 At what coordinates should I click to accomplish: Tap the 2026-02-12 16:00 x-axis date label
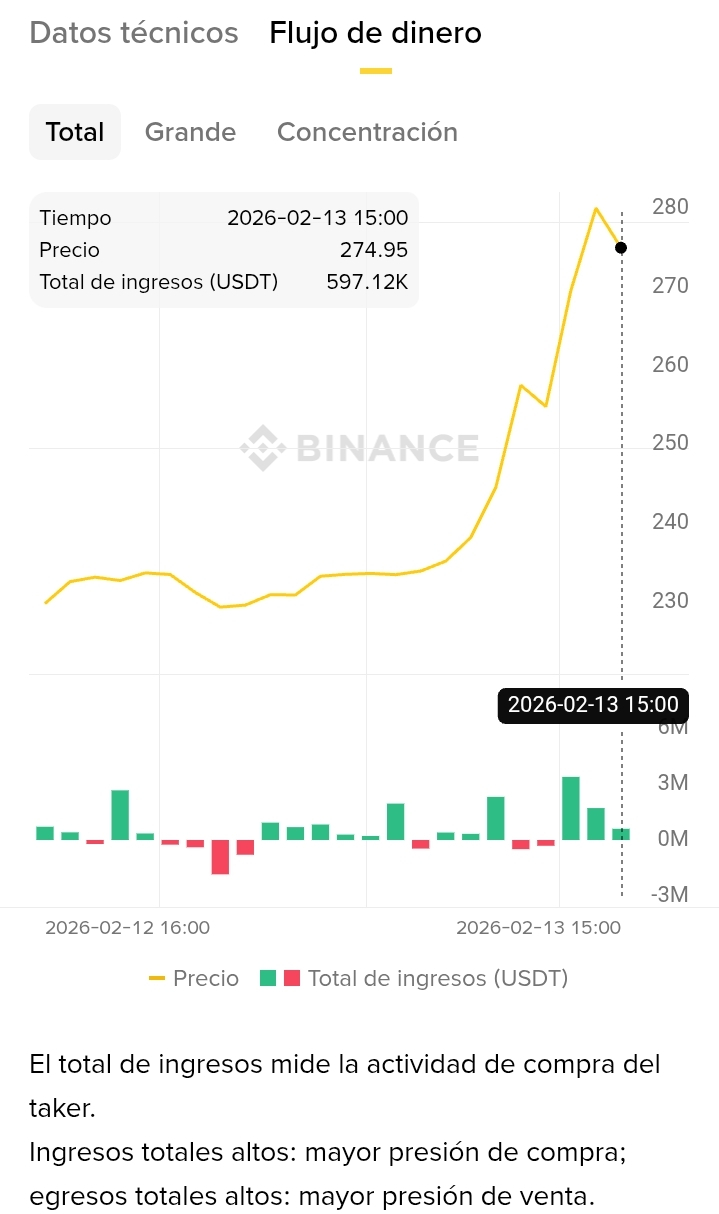(x=127, y=927)
